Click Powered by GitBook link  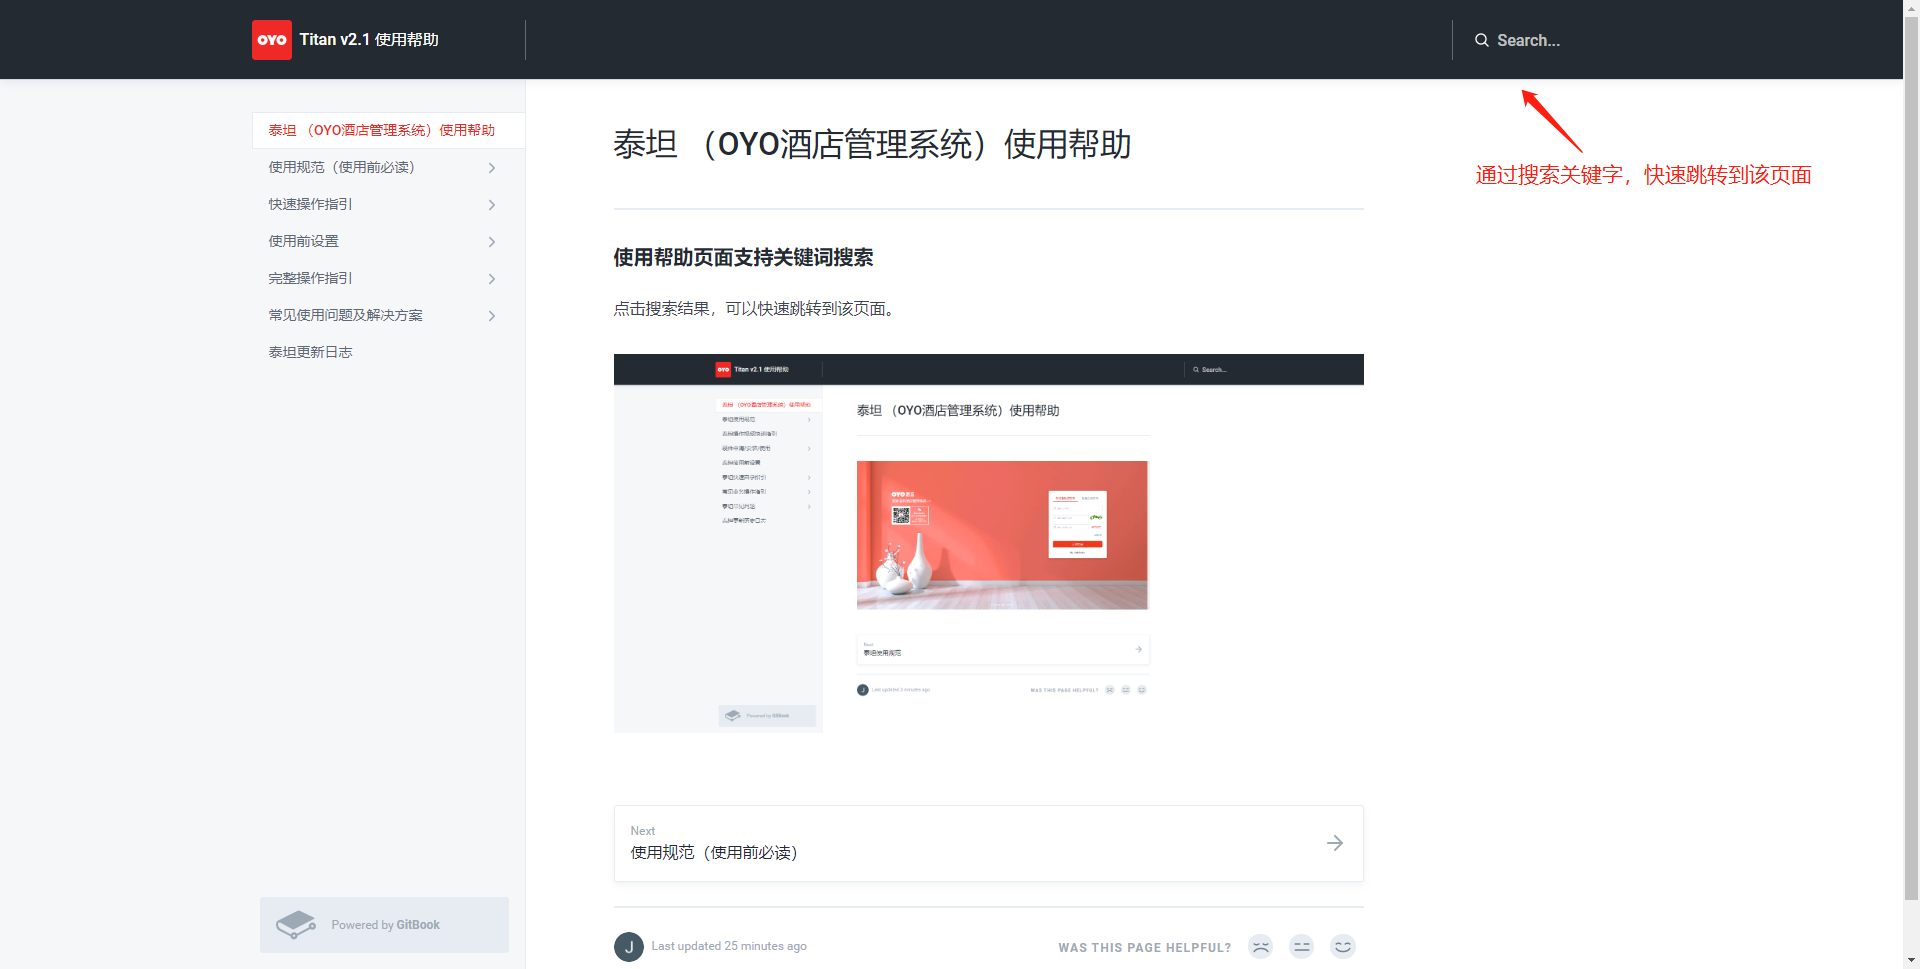click(x=384, y=925)
